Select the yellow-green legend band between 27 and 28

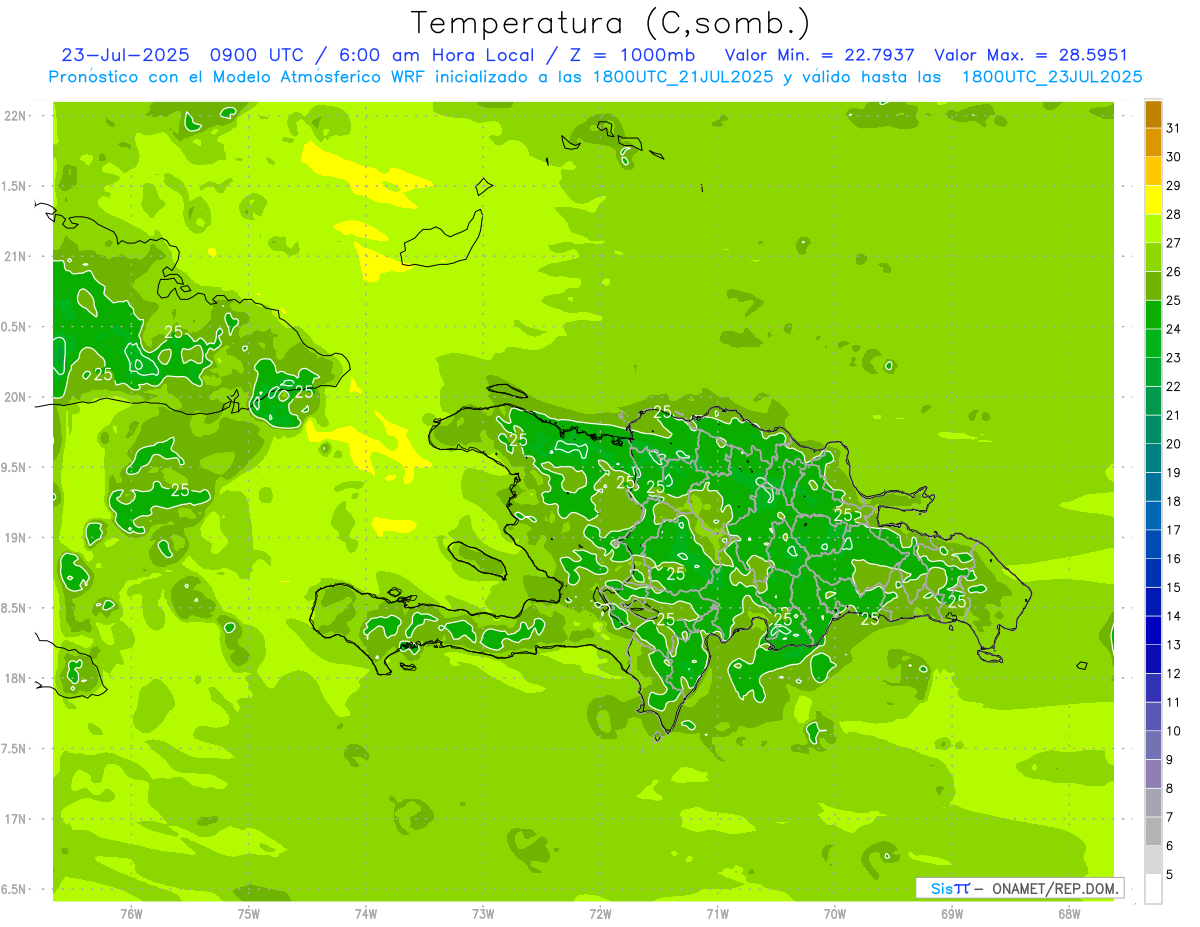(1153, 228)
